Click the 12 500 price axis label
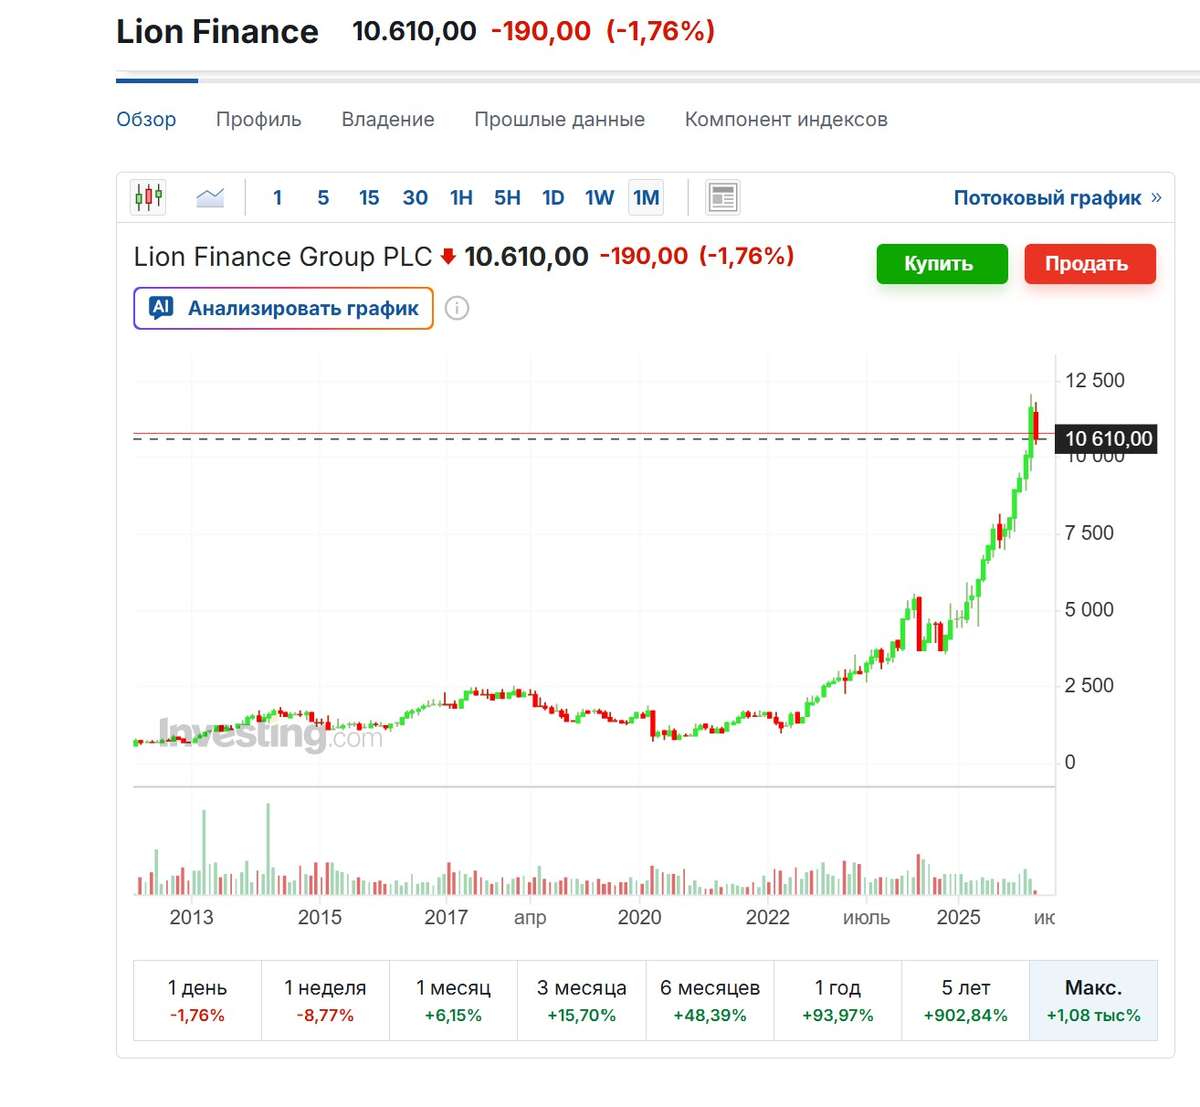Screen dimensions: 1200x1107 pos(1094,380)
